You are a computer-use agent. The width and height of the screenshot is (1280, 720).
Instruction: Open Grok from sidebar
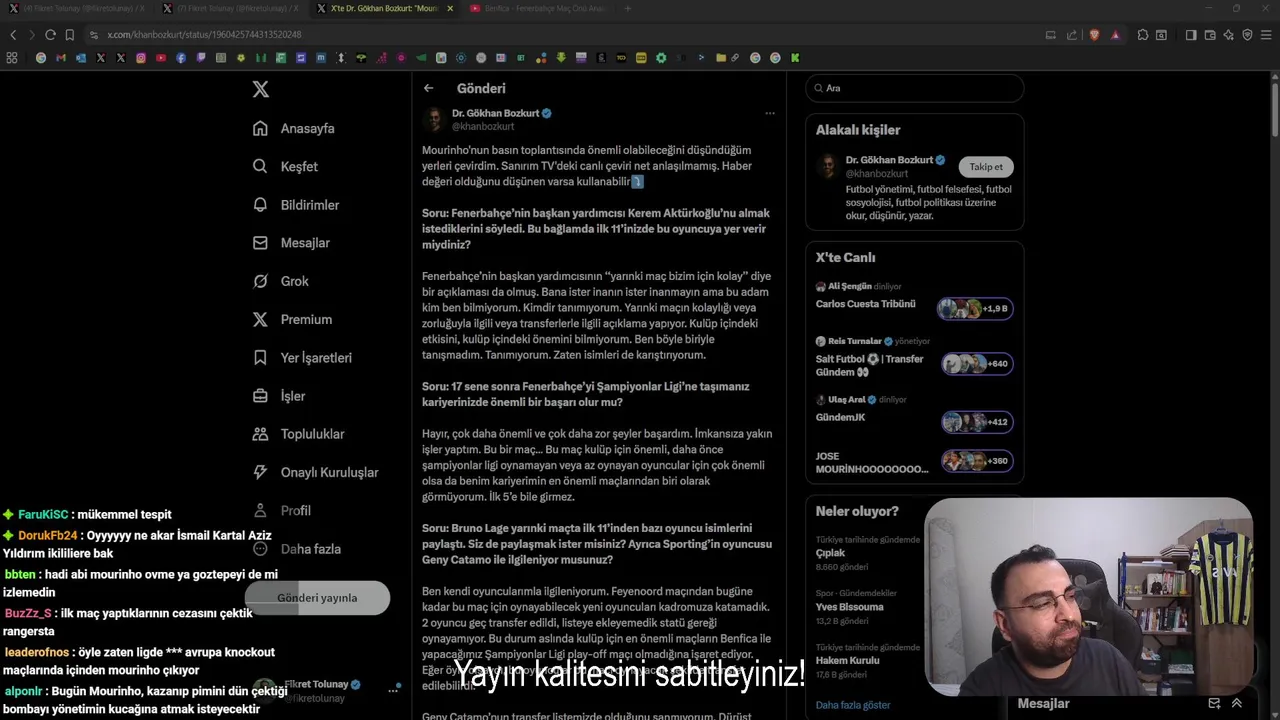280,281
